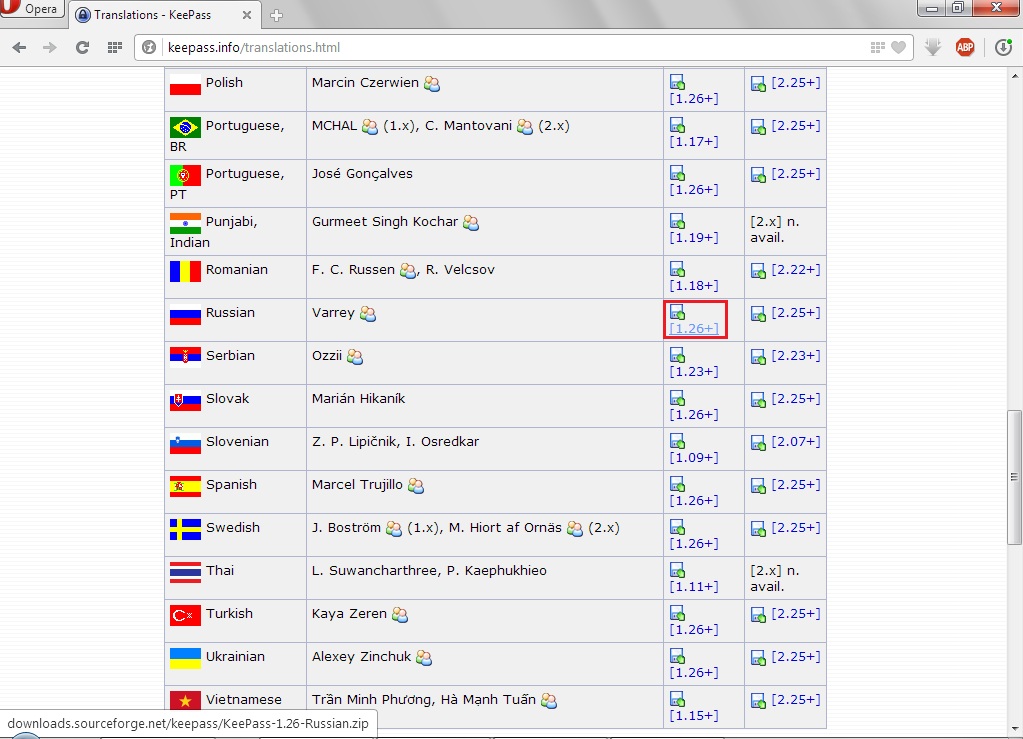Viewport: 1023px width, 739px height.
Task: Download Russian 1.26+ translation link
Action: [693, 328]
